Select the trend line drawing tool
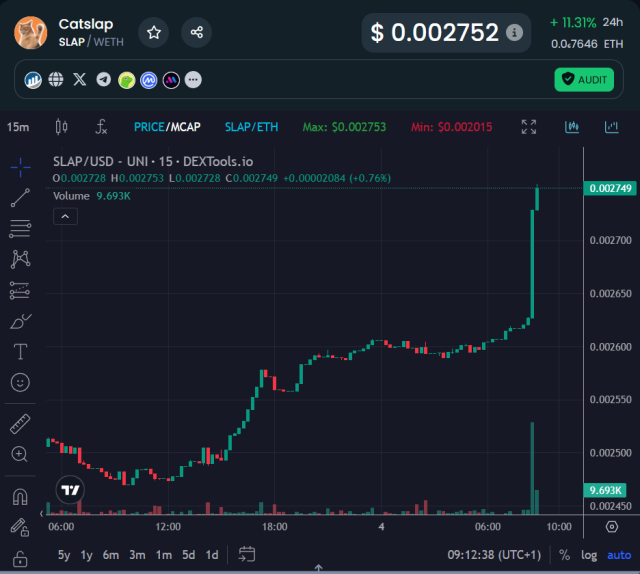Image resolution: width=640 pixels, height=574 pixels. click(20, 198)
